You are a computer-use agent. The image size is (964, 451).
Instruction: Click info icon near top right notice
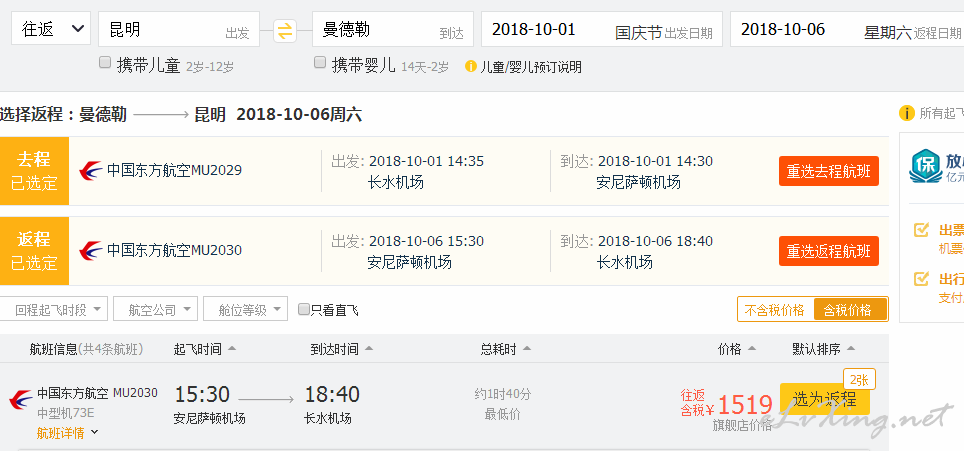click(x=906, y=113)
